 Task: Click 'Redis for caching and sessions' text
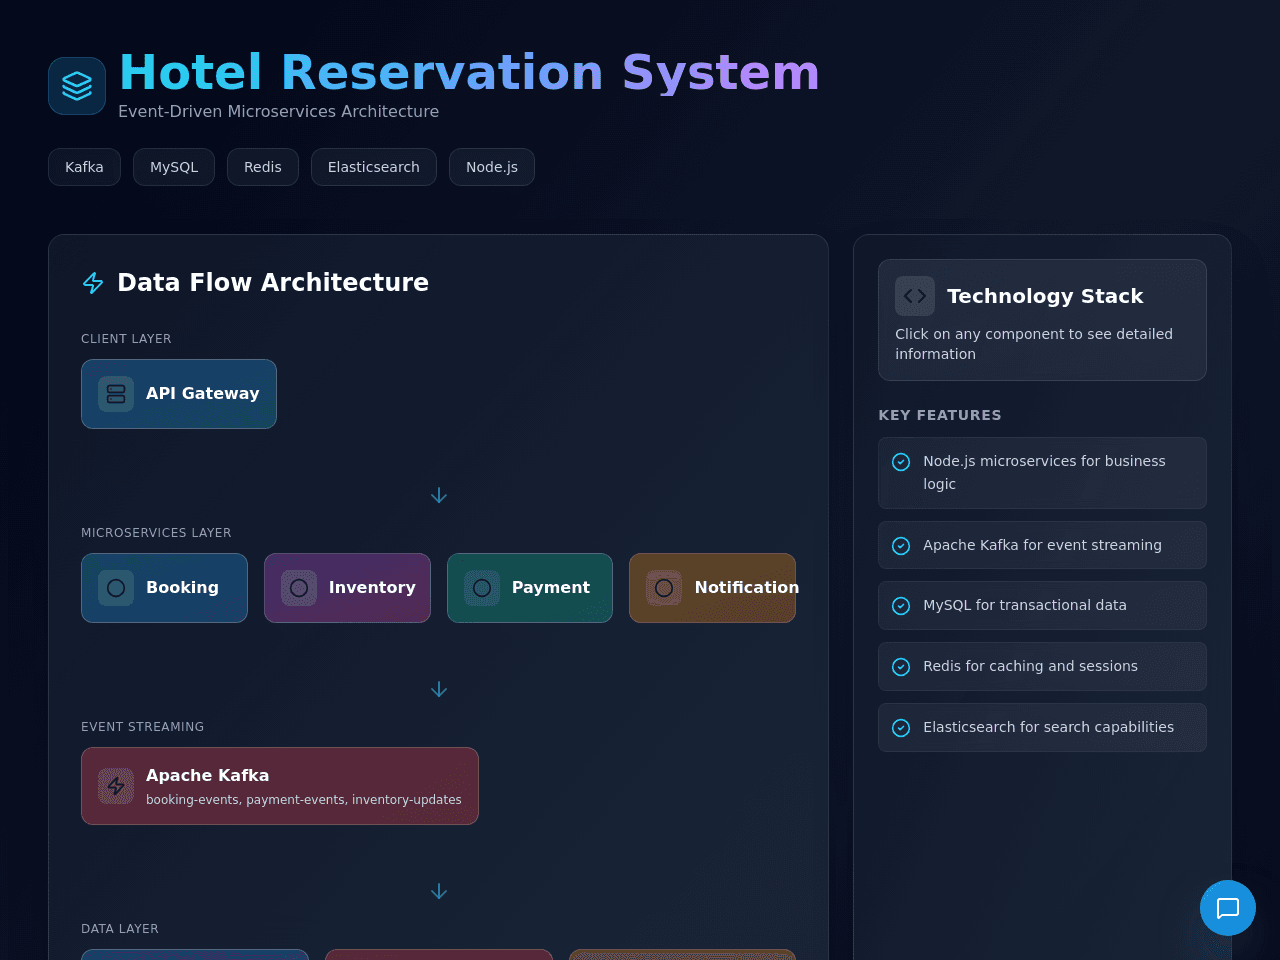pyautogui.click(x=1030, y=666)
